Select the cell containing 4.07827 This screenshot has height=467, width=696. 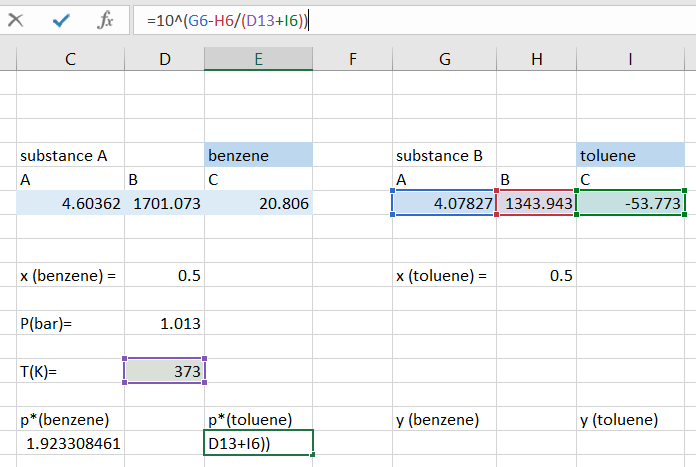444,203
